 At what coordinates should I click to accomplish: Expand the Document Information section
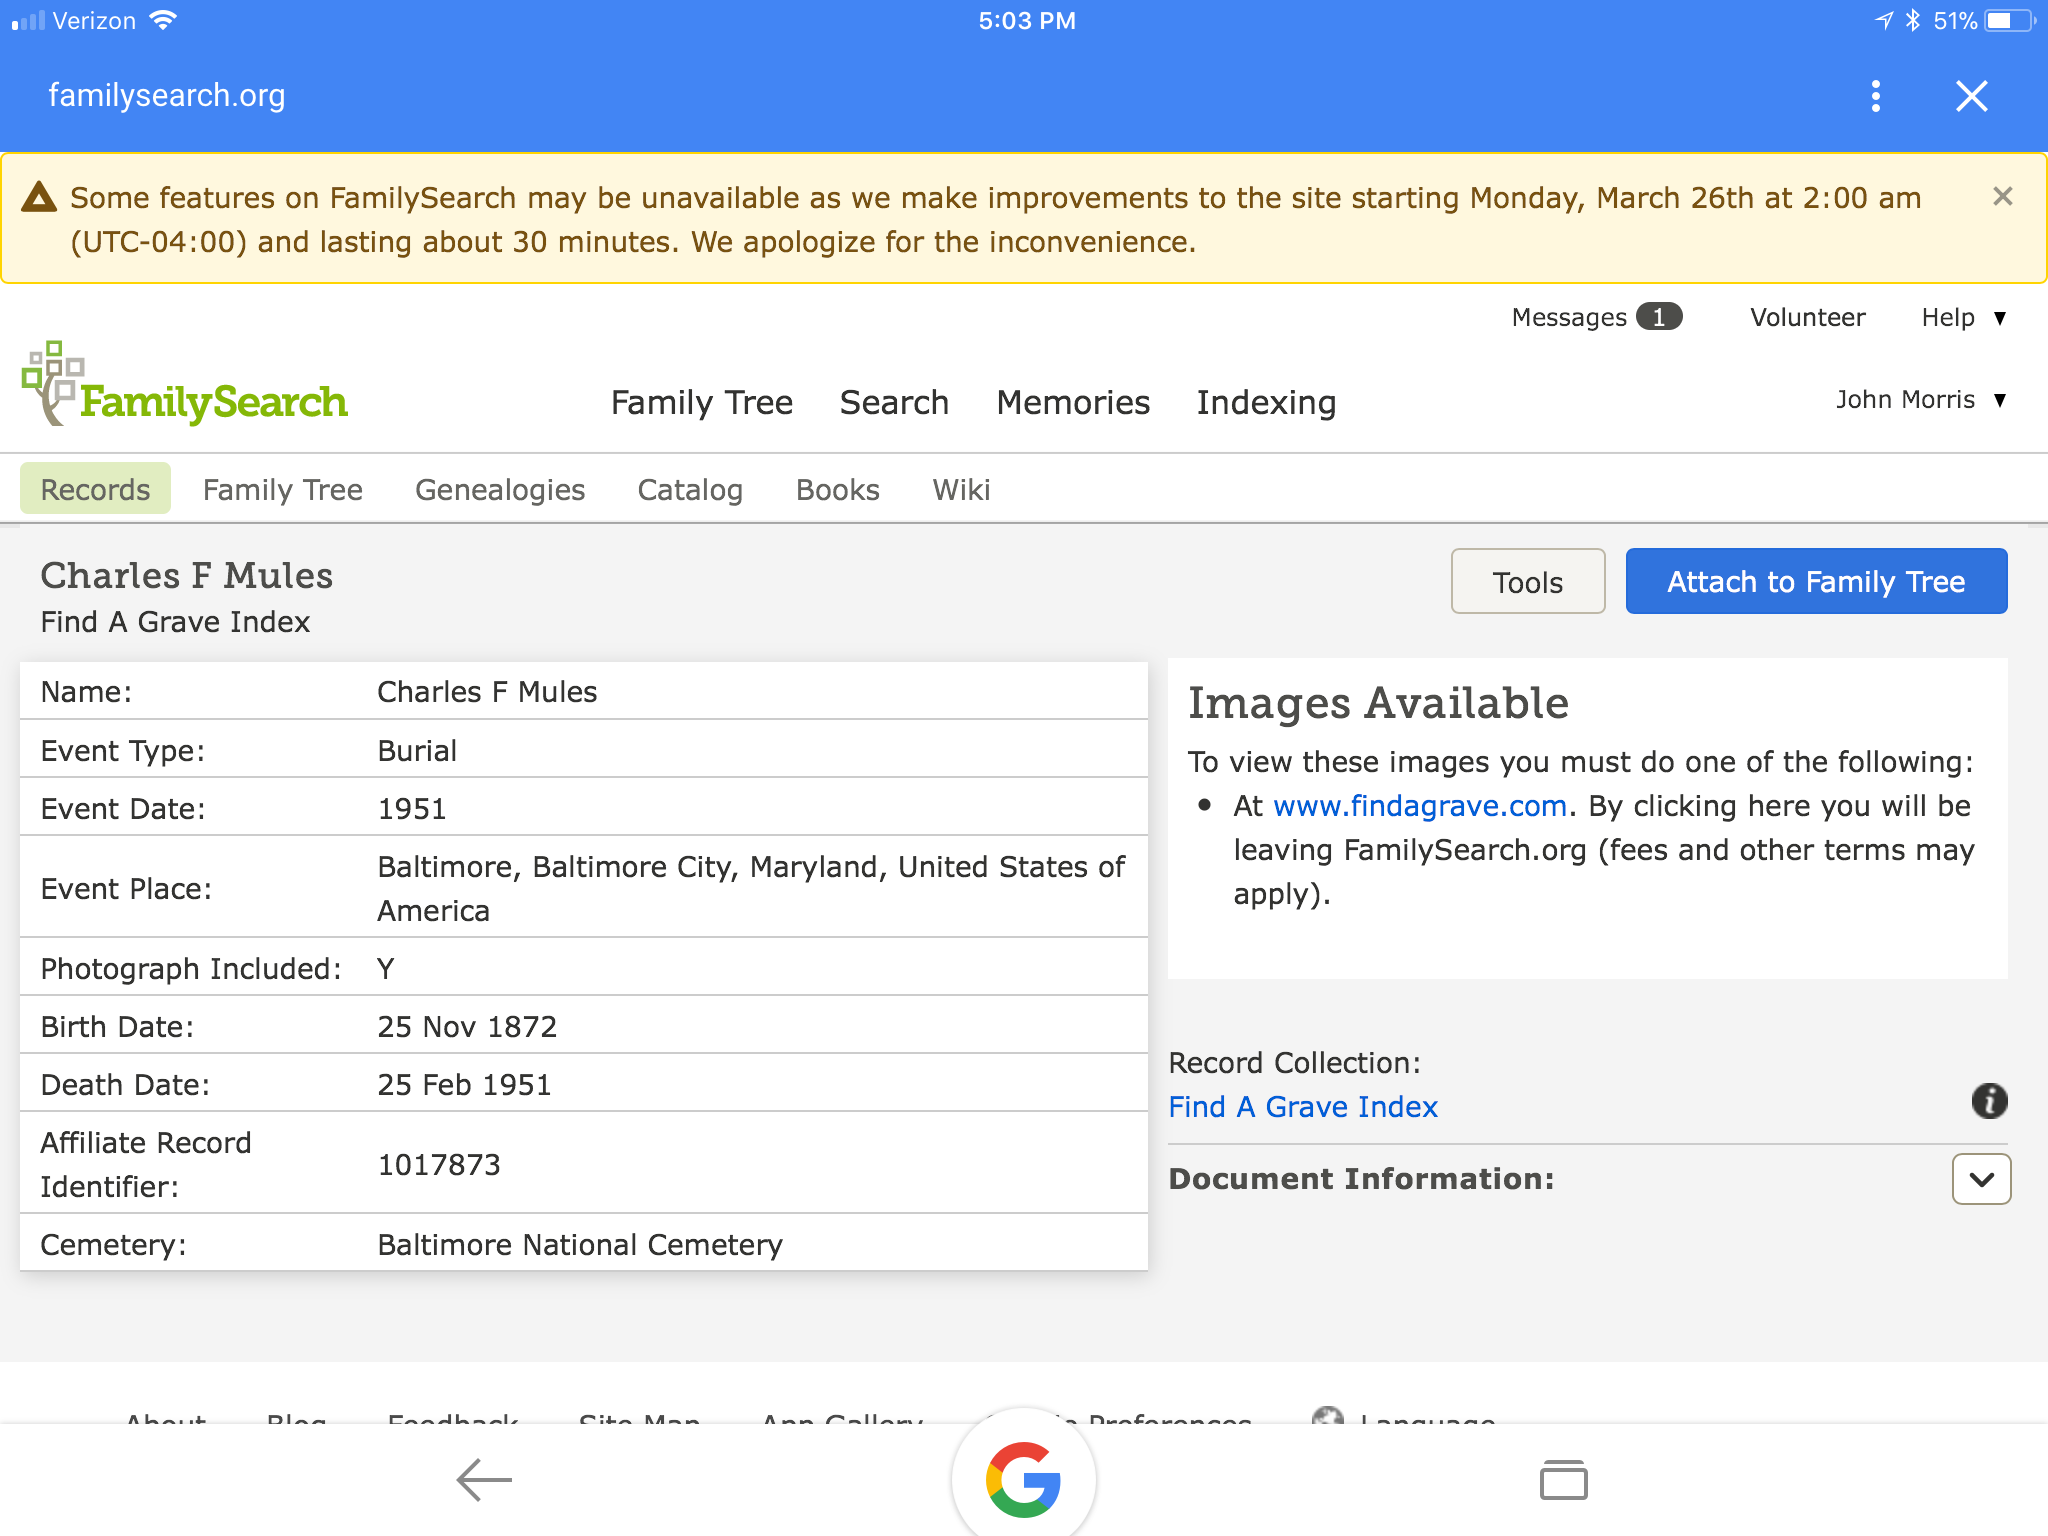coord(1980,1179)
